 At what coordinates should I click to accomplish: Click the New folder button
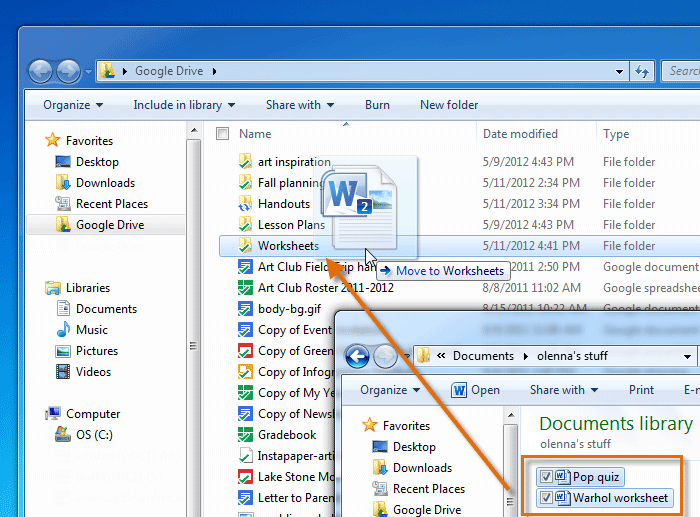tap(449, 105)
